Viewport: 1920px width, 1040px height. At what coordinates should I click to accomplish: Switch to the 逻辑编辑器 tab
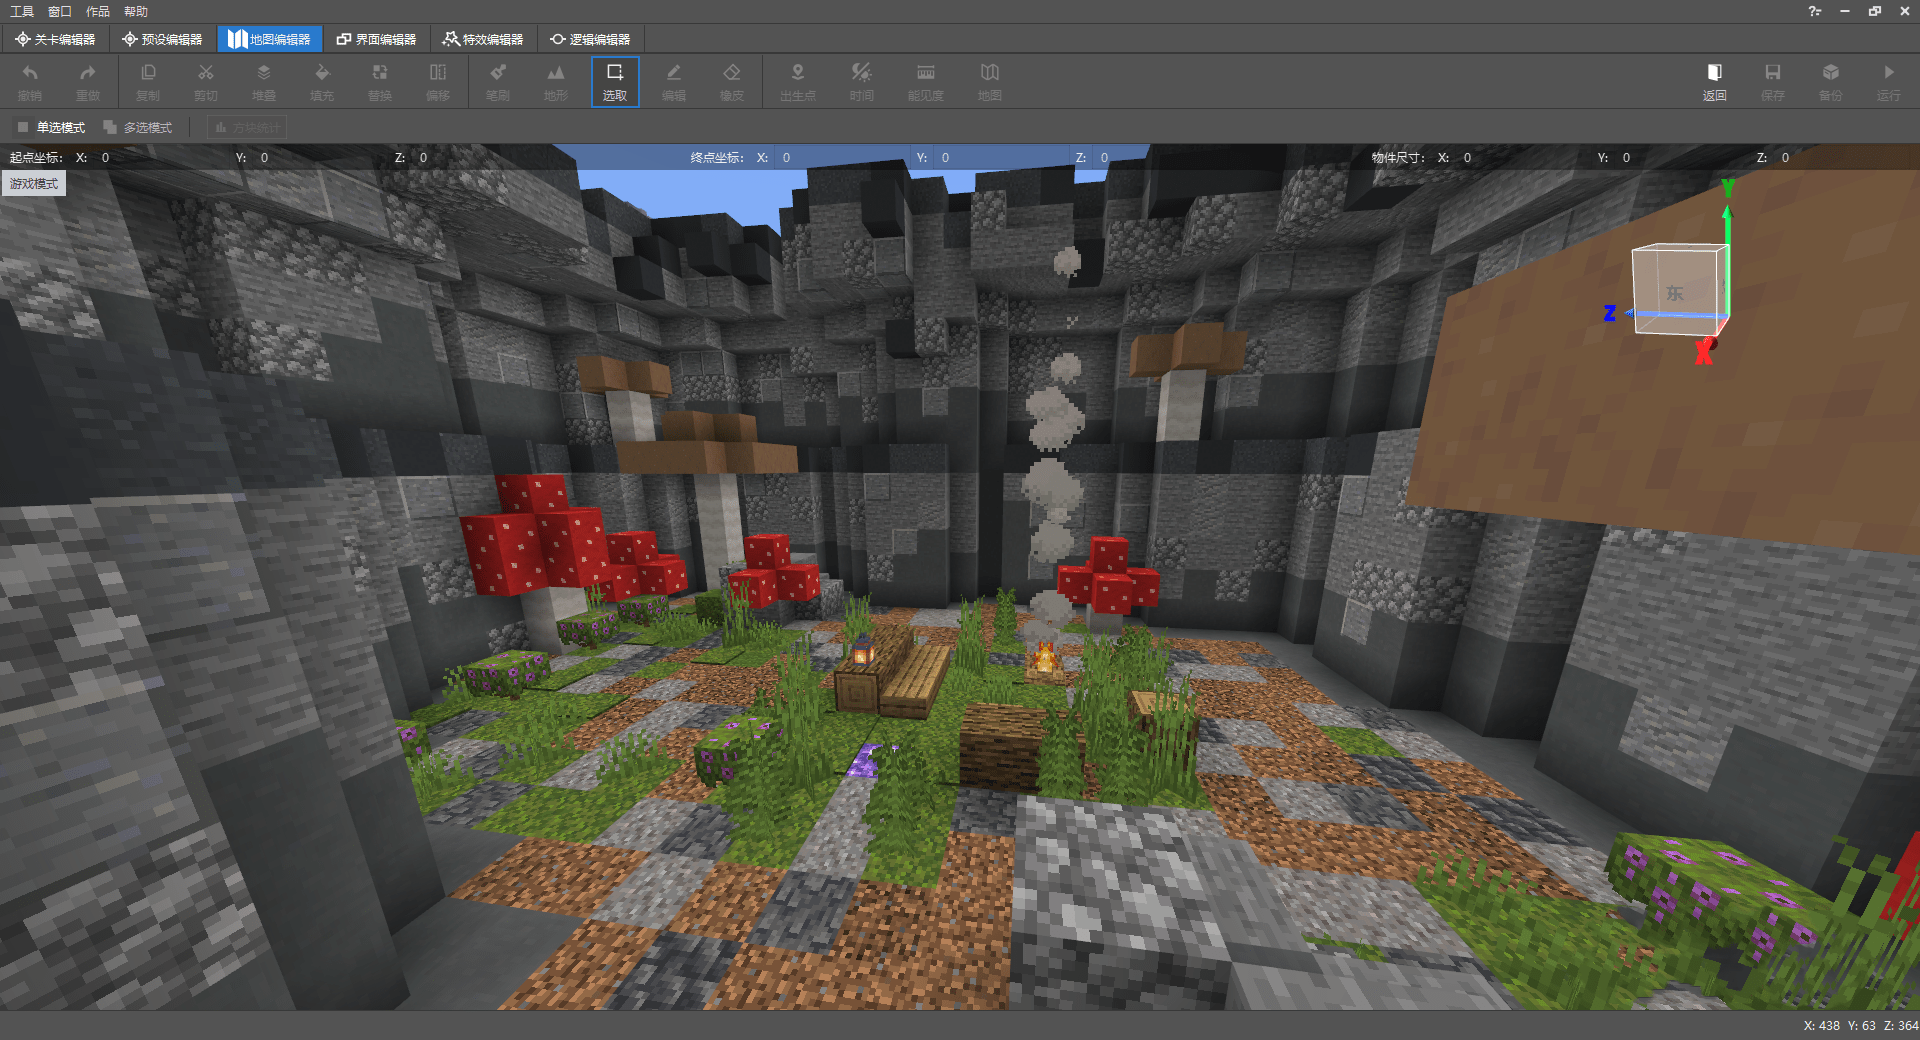pos(590,39)
